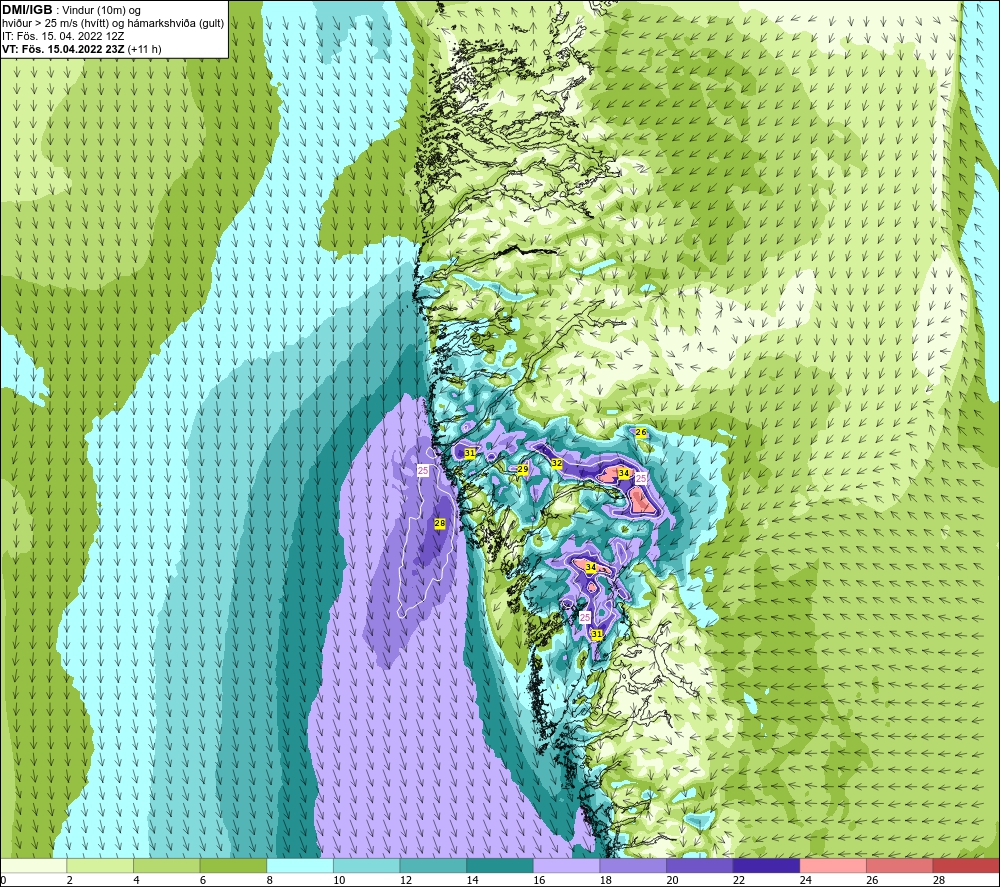Viewport: 1000px width, 887px height.
Task: Click the DMI/IGB title text
Action: click(x=27, y=10)
